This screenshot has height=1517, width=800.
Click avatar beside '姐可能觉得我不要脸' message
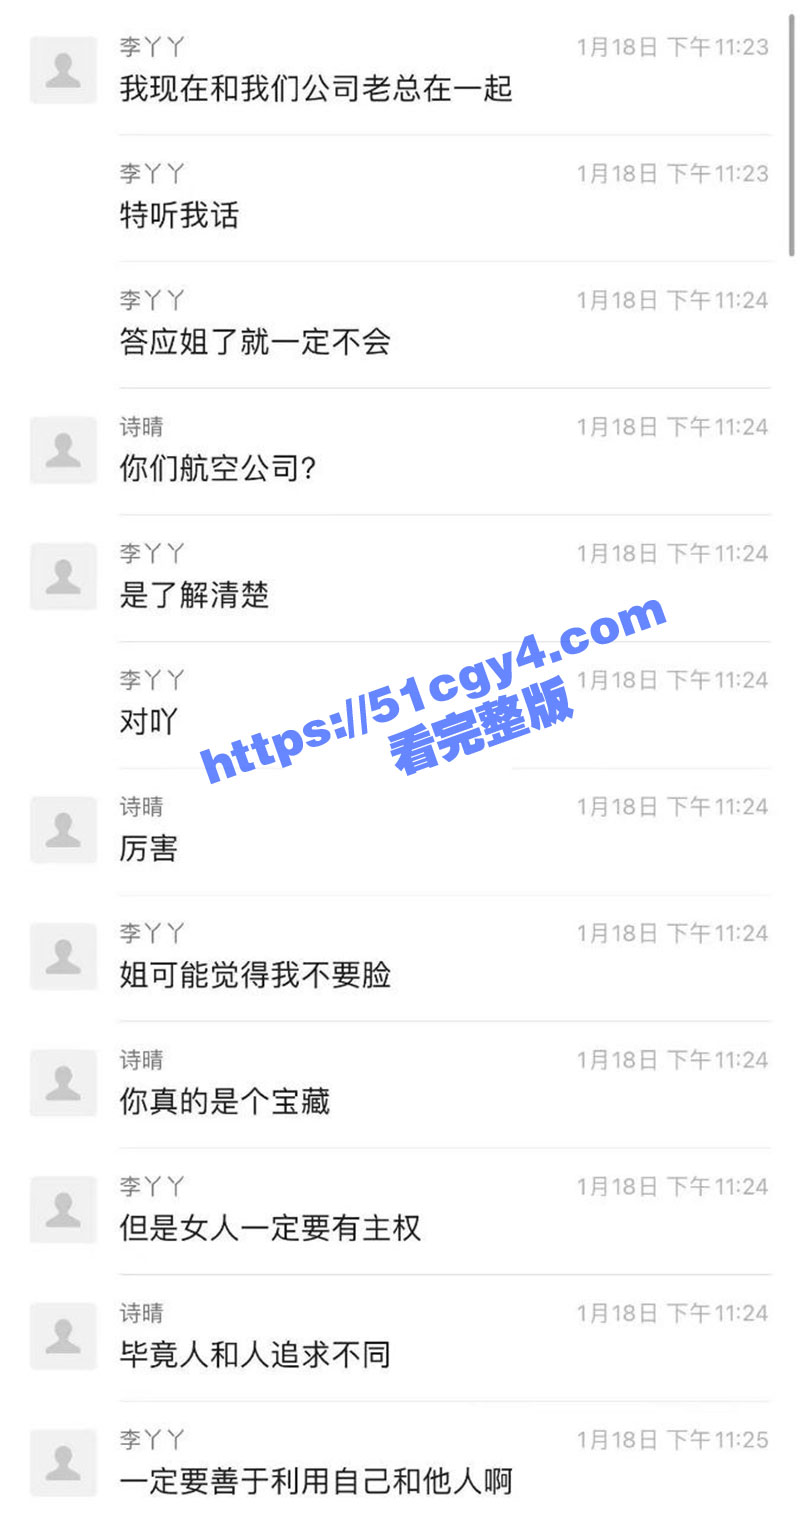[64, 956]
